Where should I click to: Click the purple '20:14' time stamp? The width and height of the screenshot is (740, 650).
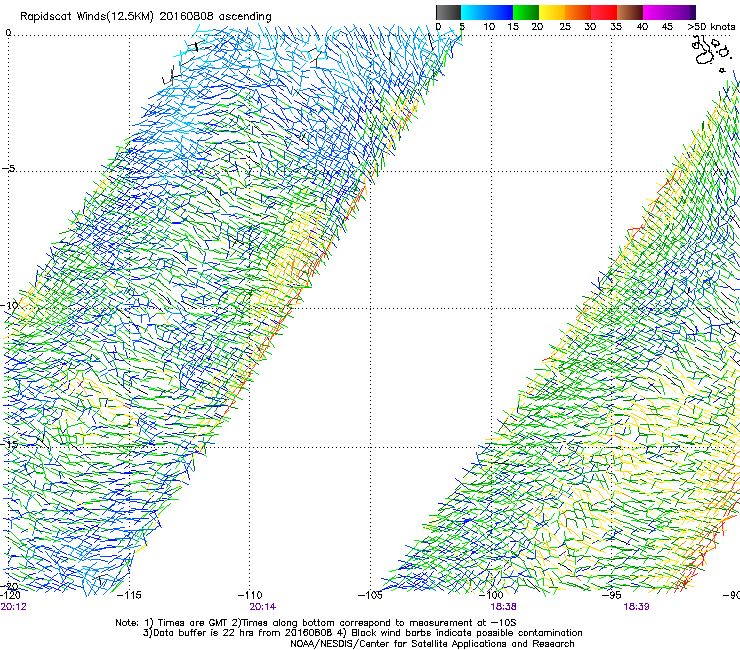point(263,607)
